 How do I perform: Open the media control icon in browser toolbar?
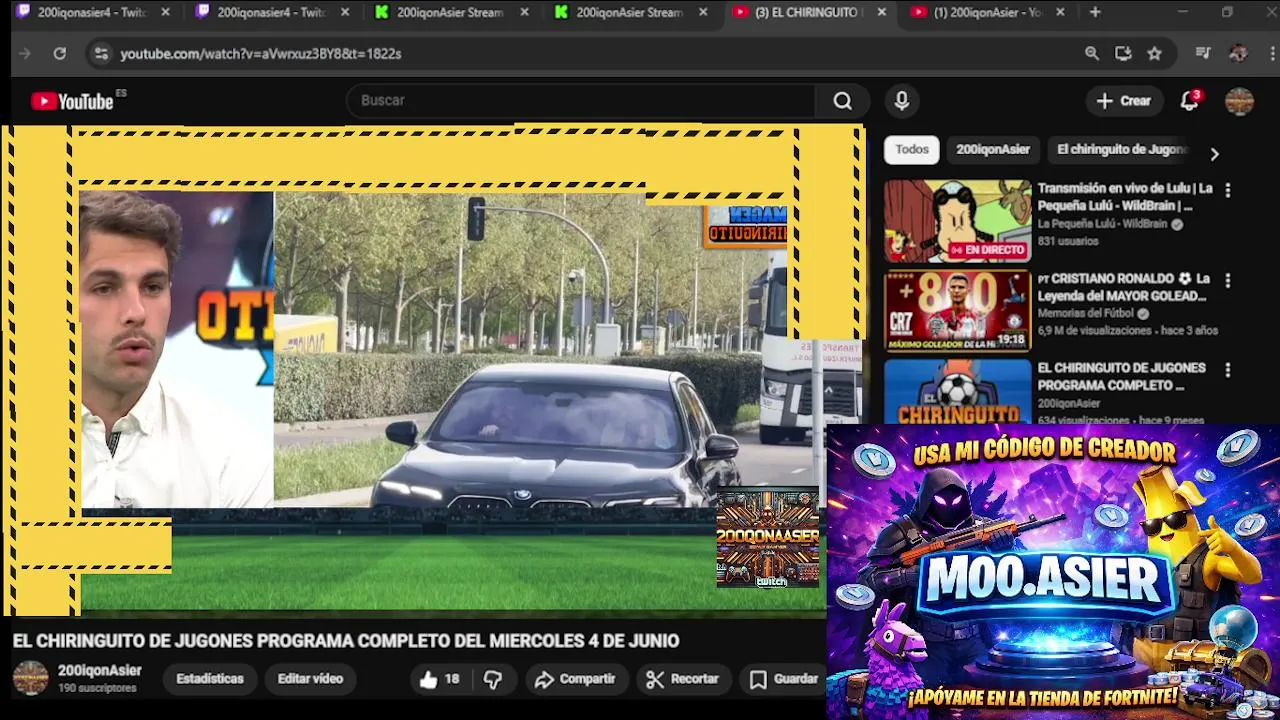[x=1203, y=53]
